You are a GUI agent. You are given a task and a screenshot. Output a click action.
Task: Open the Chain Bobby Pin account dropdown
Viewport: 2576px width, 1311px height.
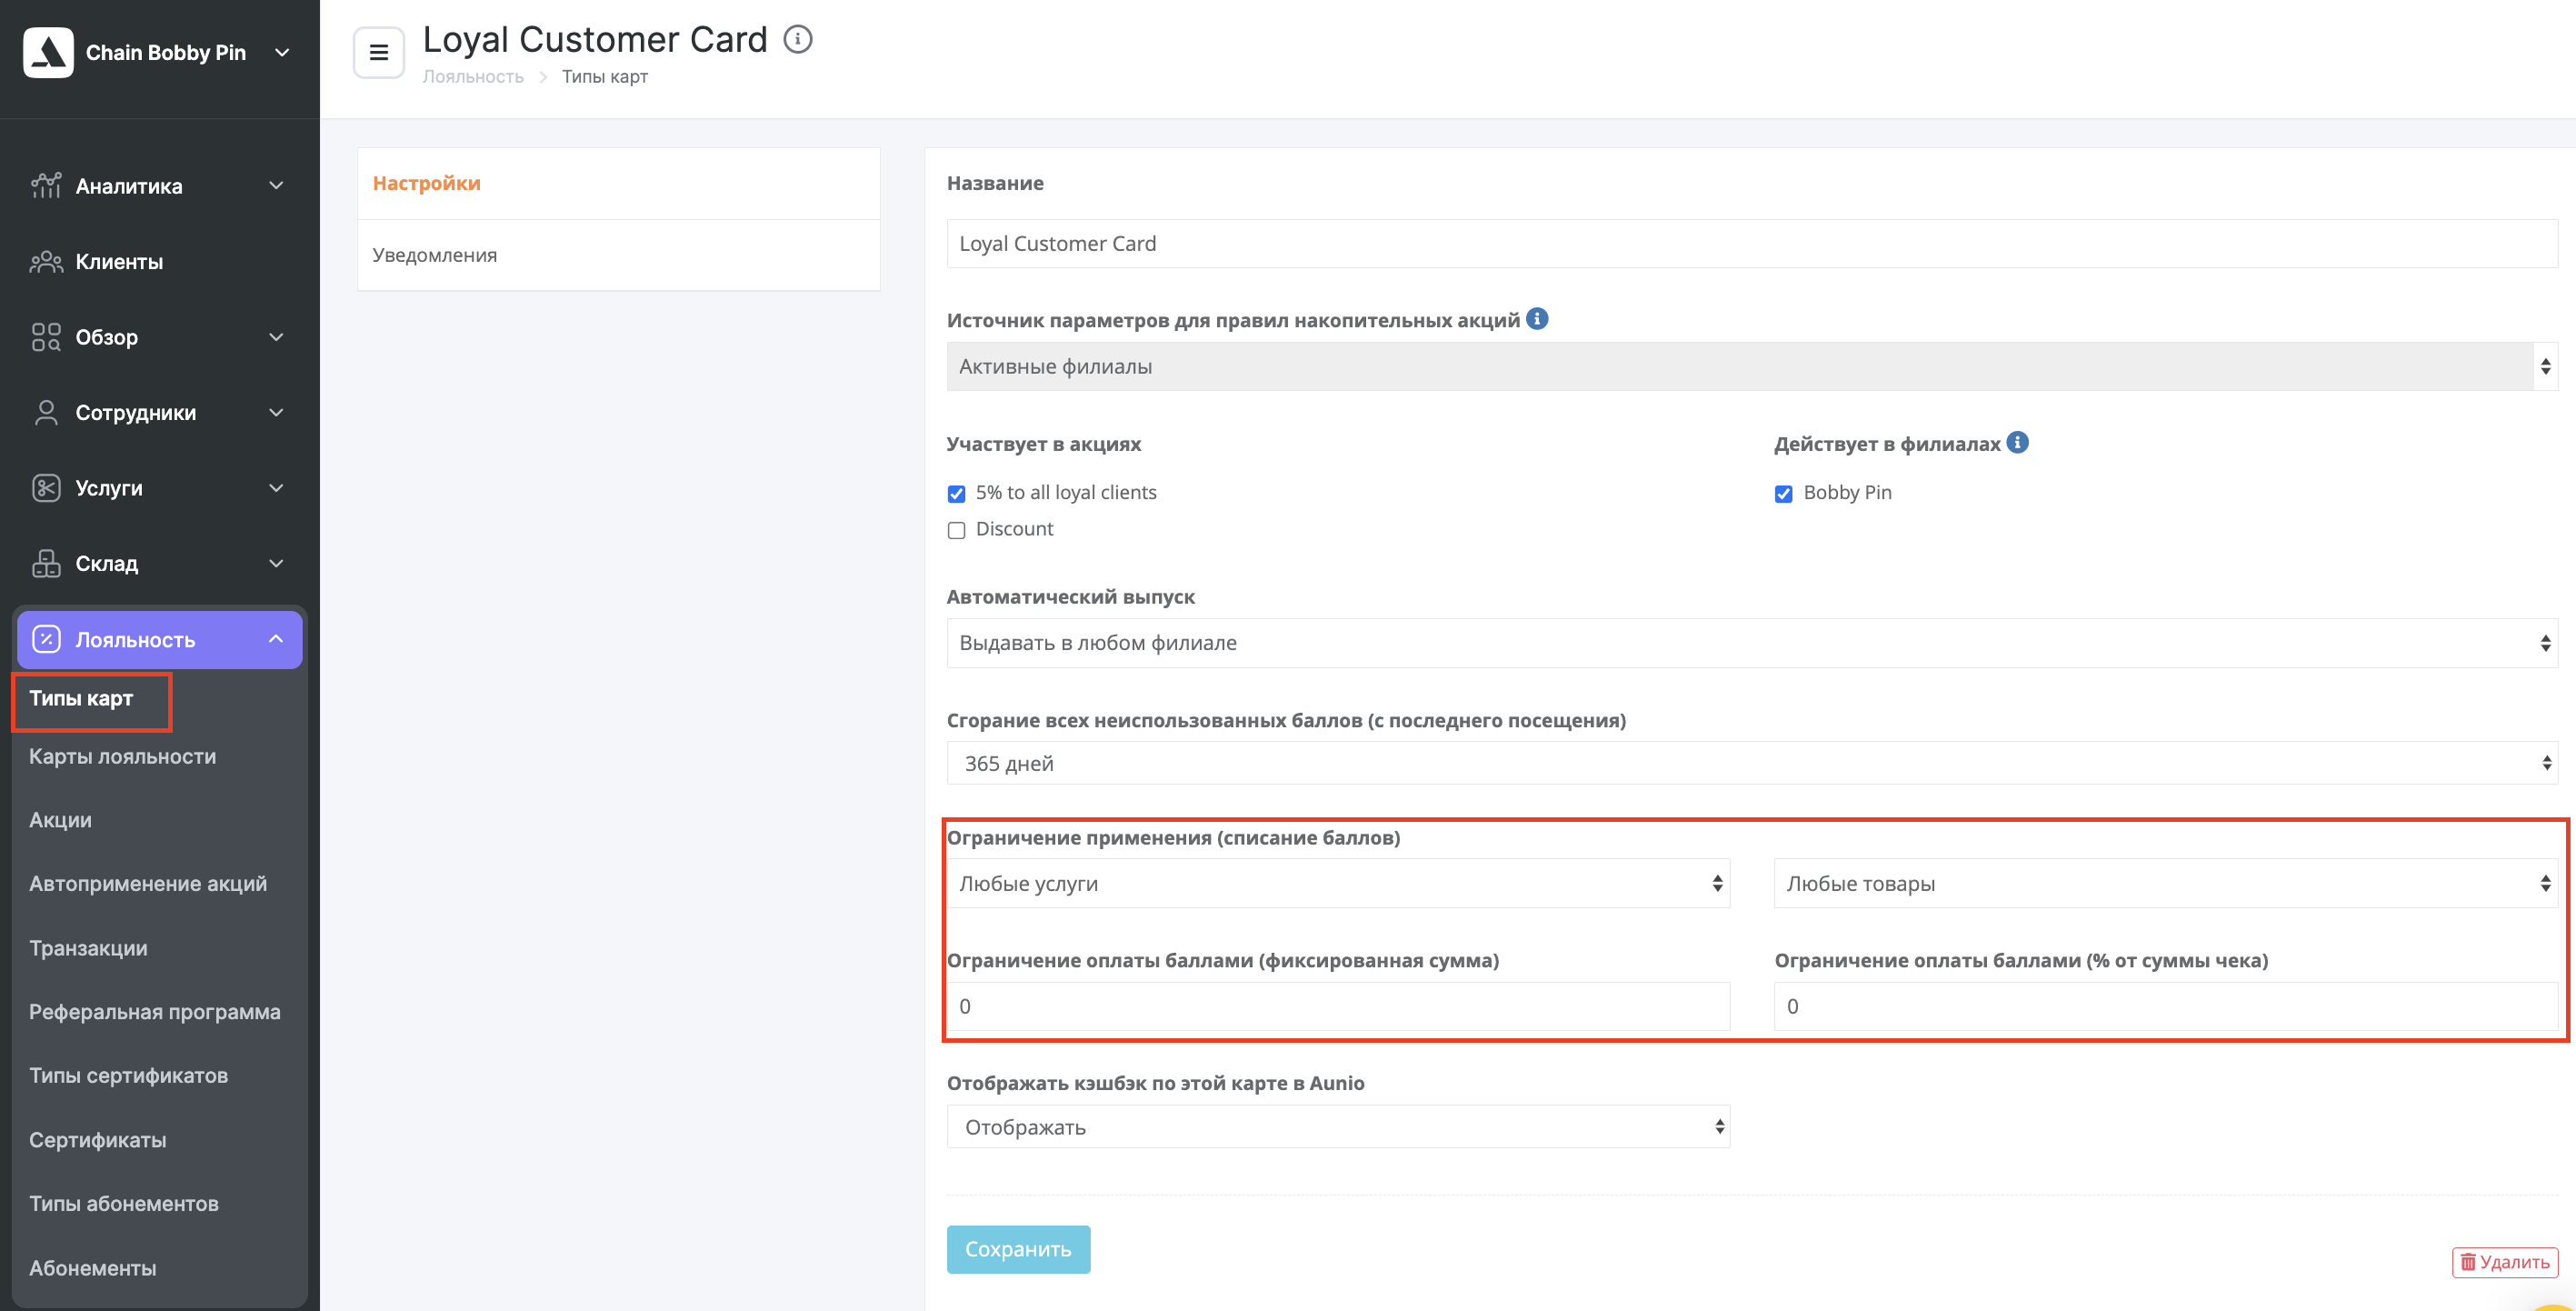pos(283,52)
